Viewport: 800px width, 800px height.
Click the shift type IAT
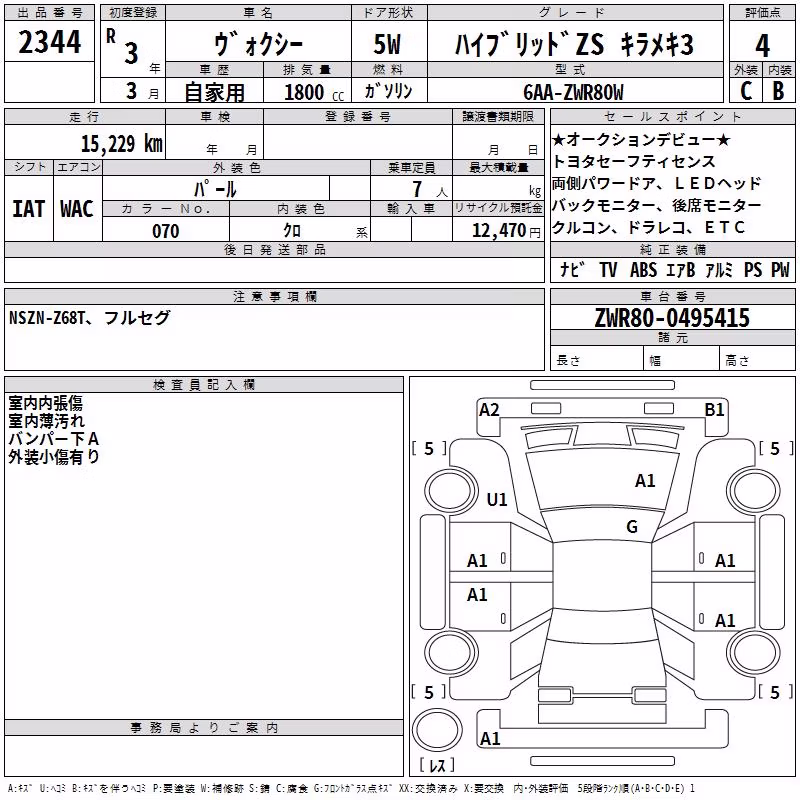(x=28, y=209)
